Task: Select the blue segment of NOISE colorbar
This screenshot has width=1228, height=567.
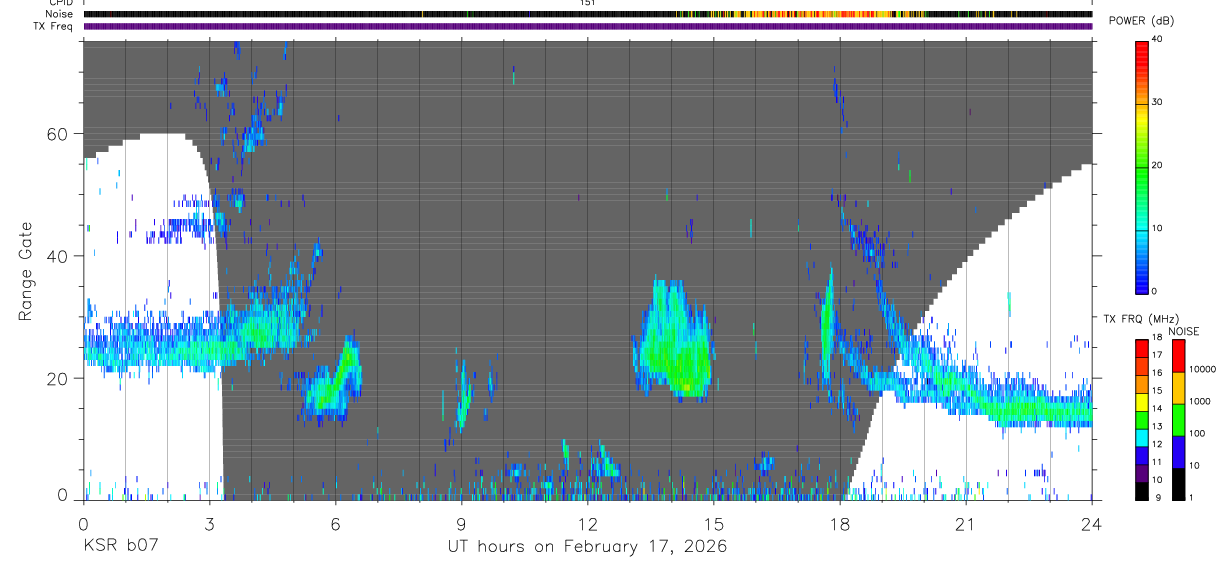Action: (1177, 451)
